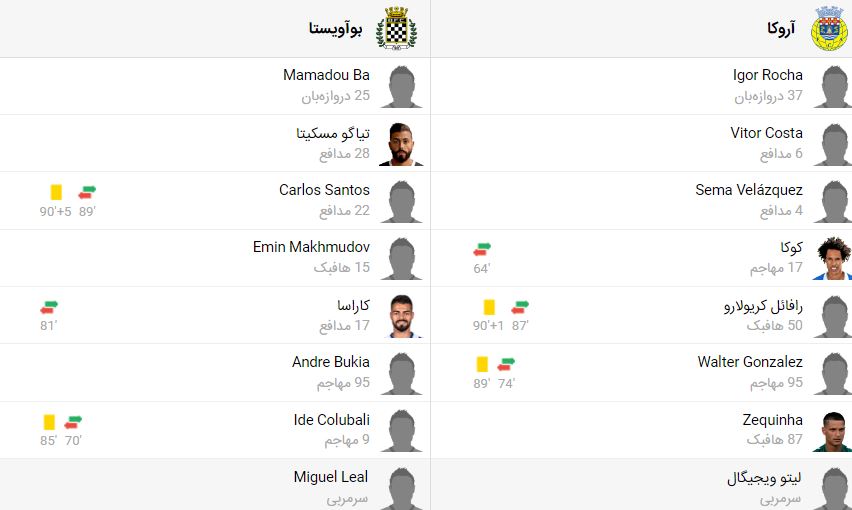Open Igor Rocha's player profile

click(x=767, y=75)
